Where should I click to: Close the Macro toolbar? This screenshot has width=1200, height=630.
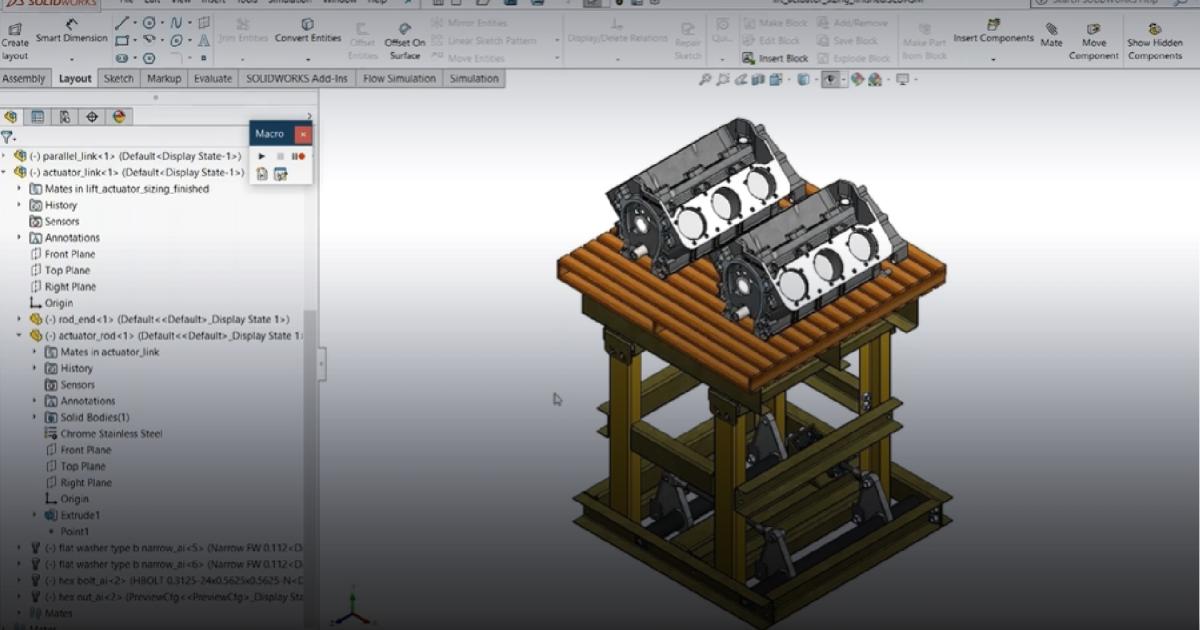tap(303, 134)
